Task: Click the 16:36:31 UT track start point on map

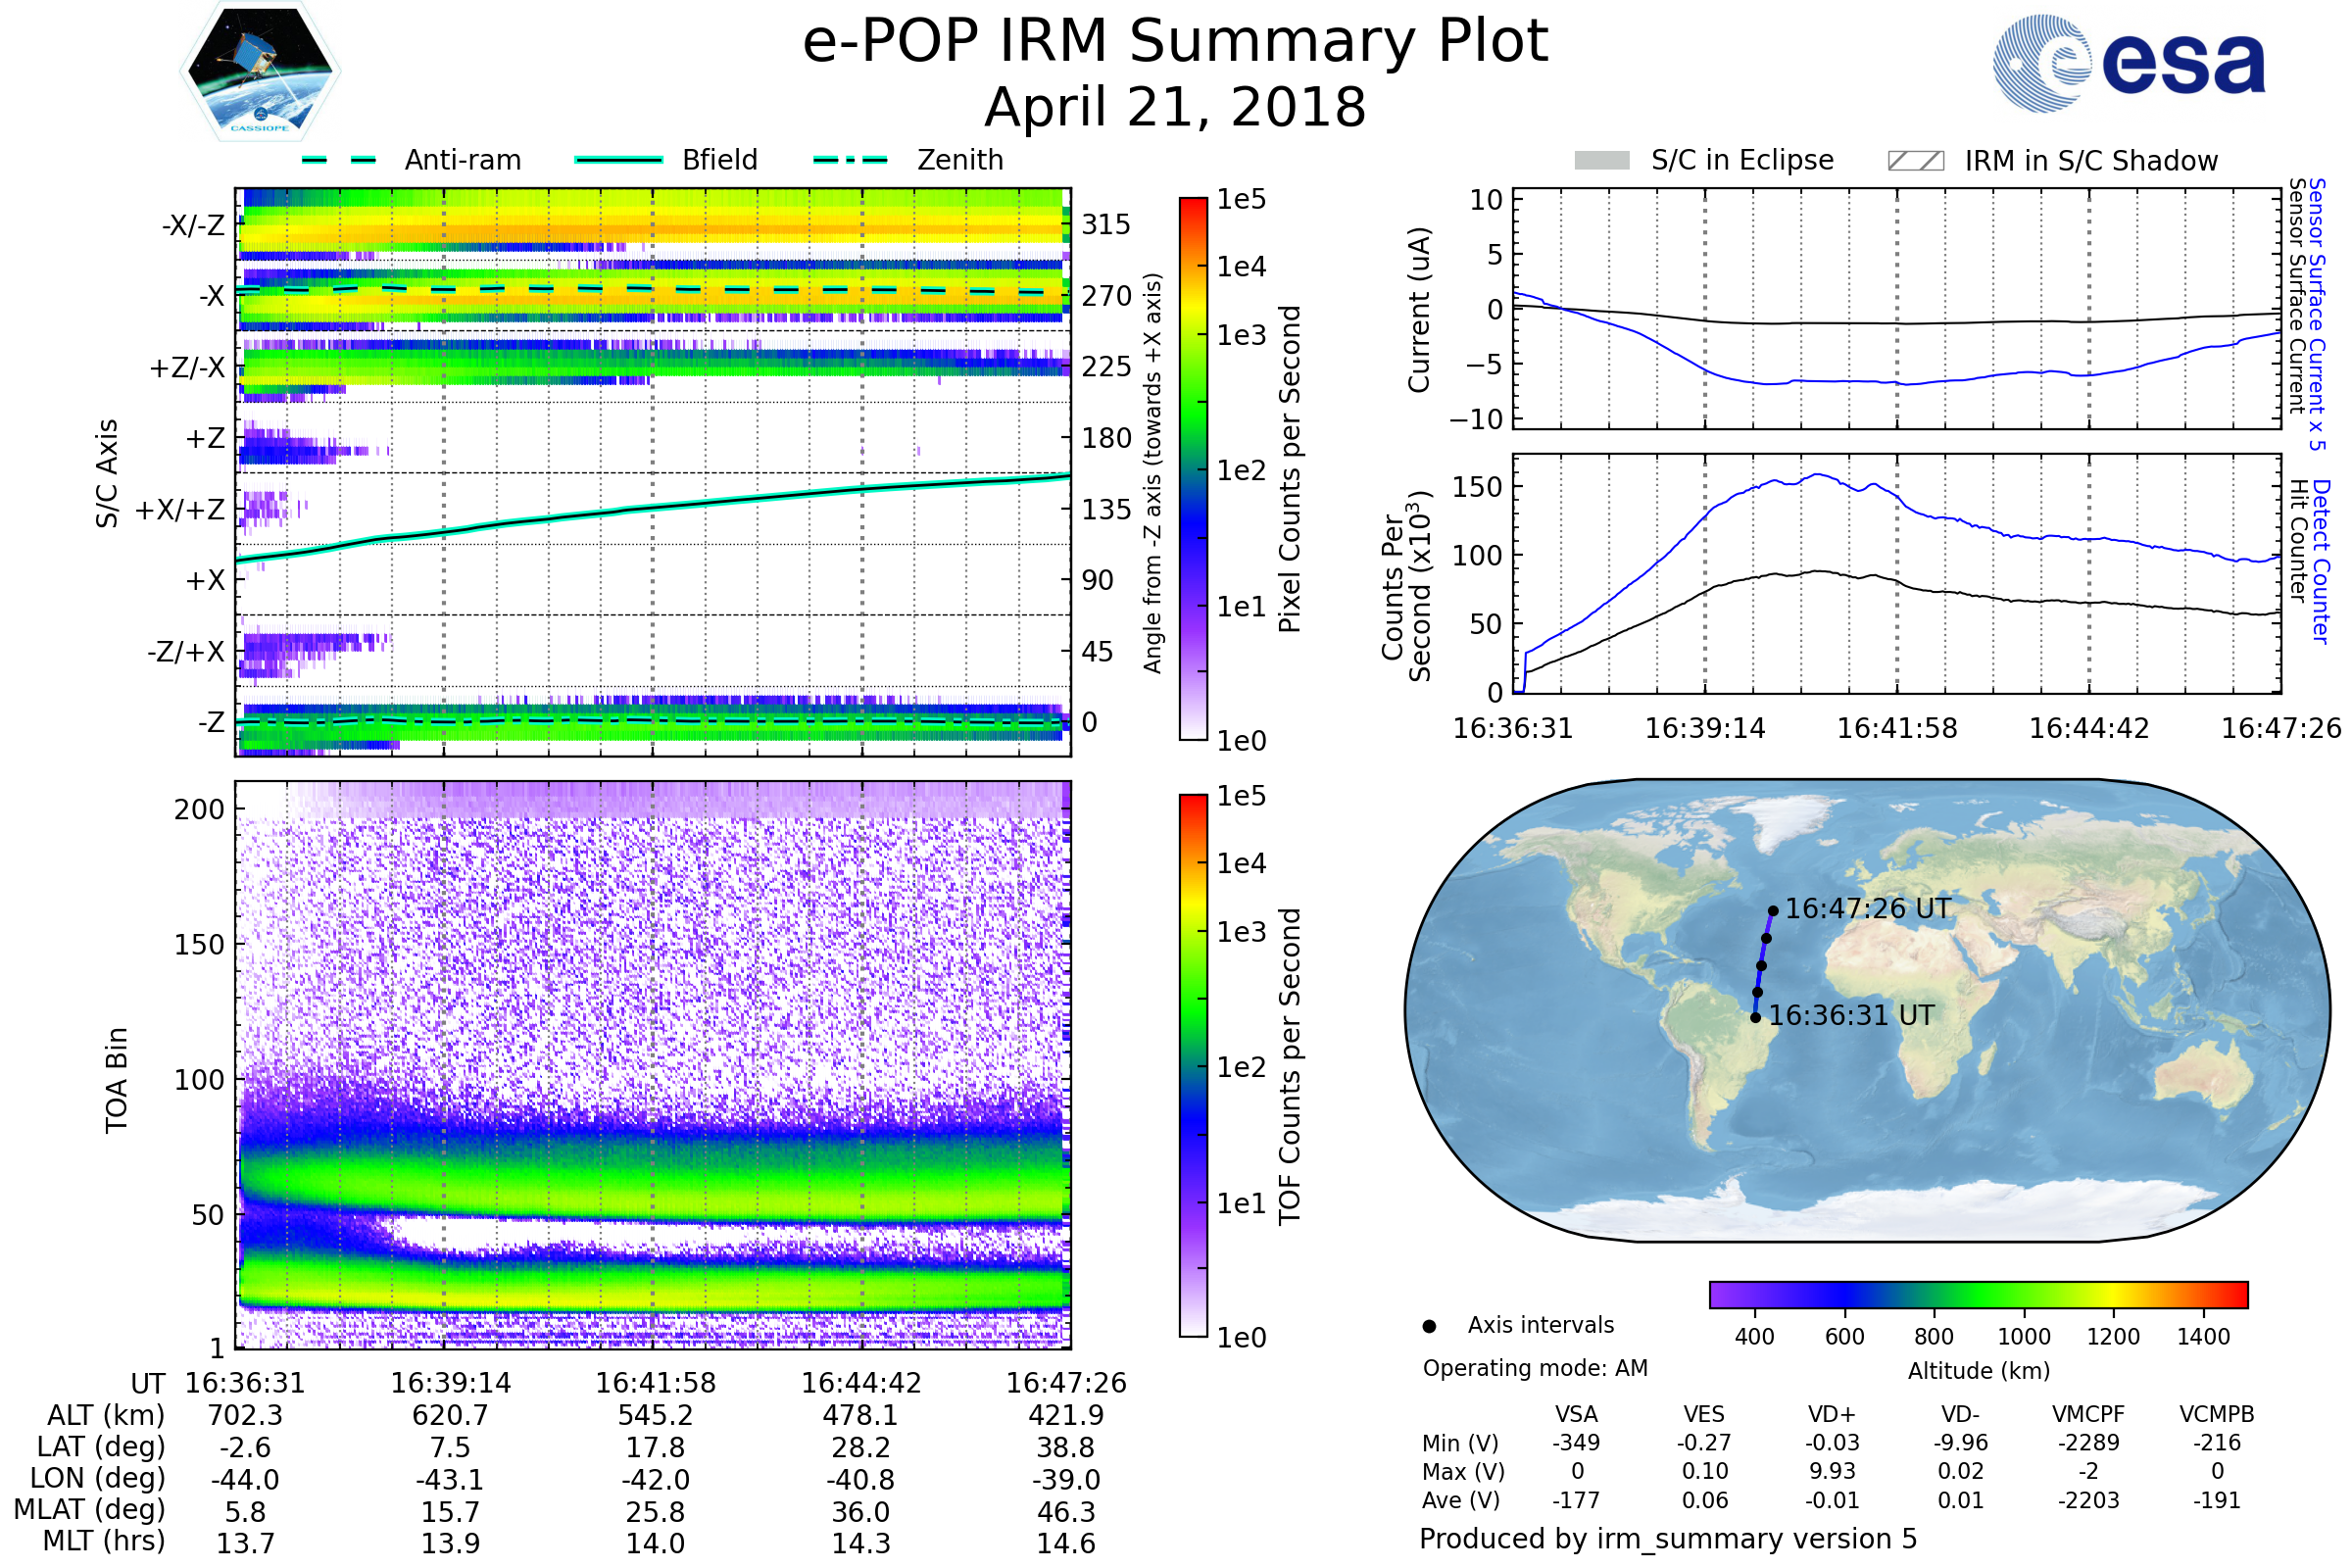Action: point(1755,1018)
